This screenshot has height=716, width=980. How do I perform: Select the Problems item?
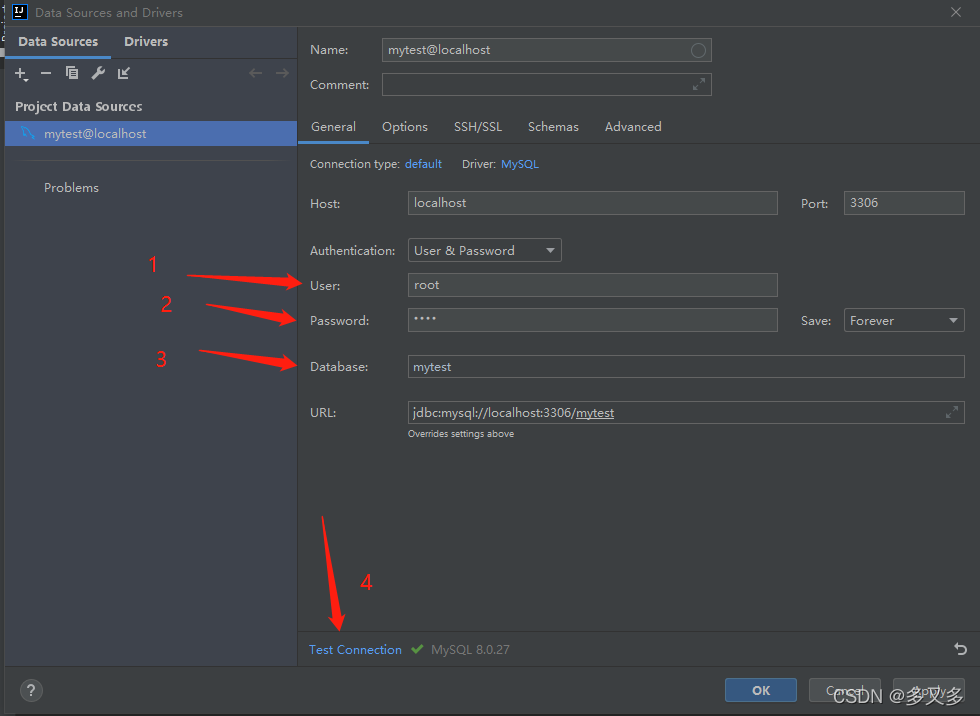[x=71, y=187]
